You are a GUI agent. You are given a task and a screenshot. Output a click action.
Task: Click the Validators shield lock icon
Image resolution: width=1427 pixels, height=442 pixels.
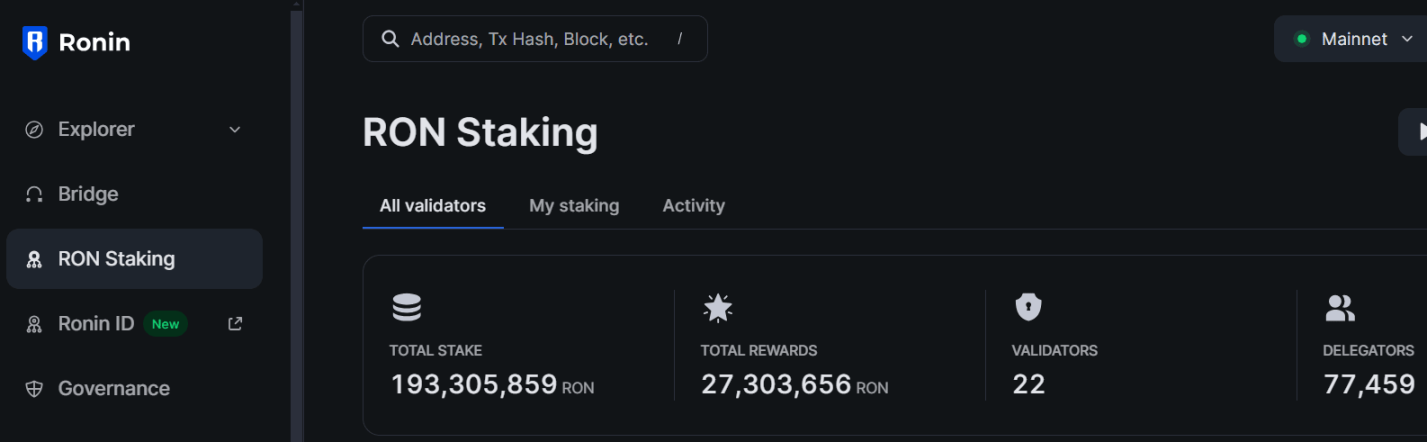1028,307
